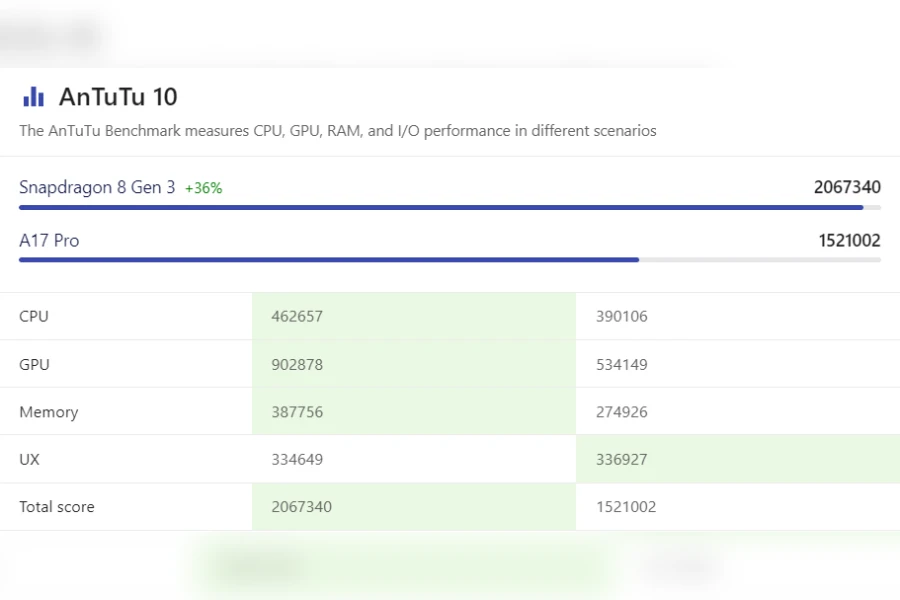
Task: Click the Memory score 387756
Action: point(297,412)
